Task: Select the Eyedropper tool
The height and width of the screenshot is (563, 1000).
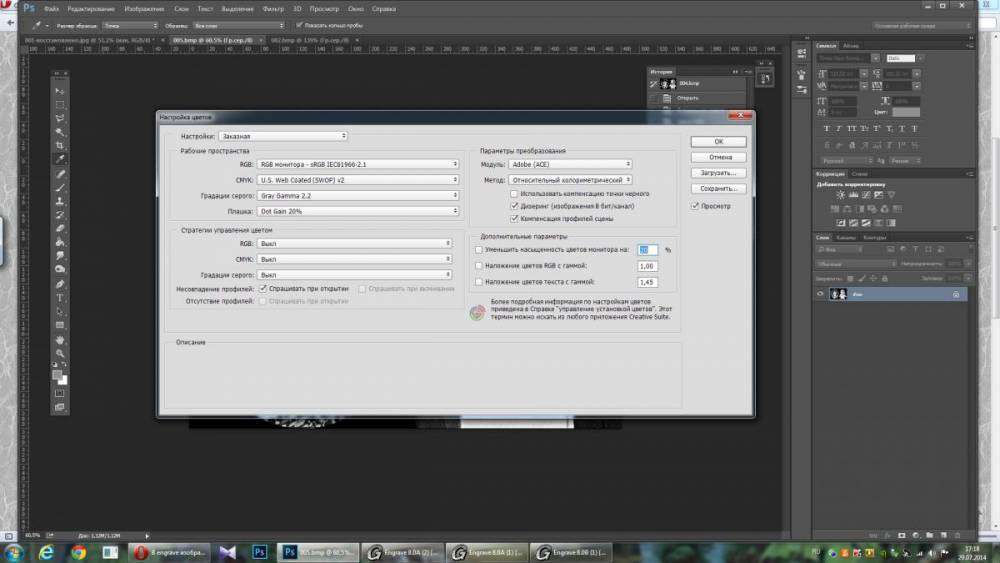Action: (60, 159)
